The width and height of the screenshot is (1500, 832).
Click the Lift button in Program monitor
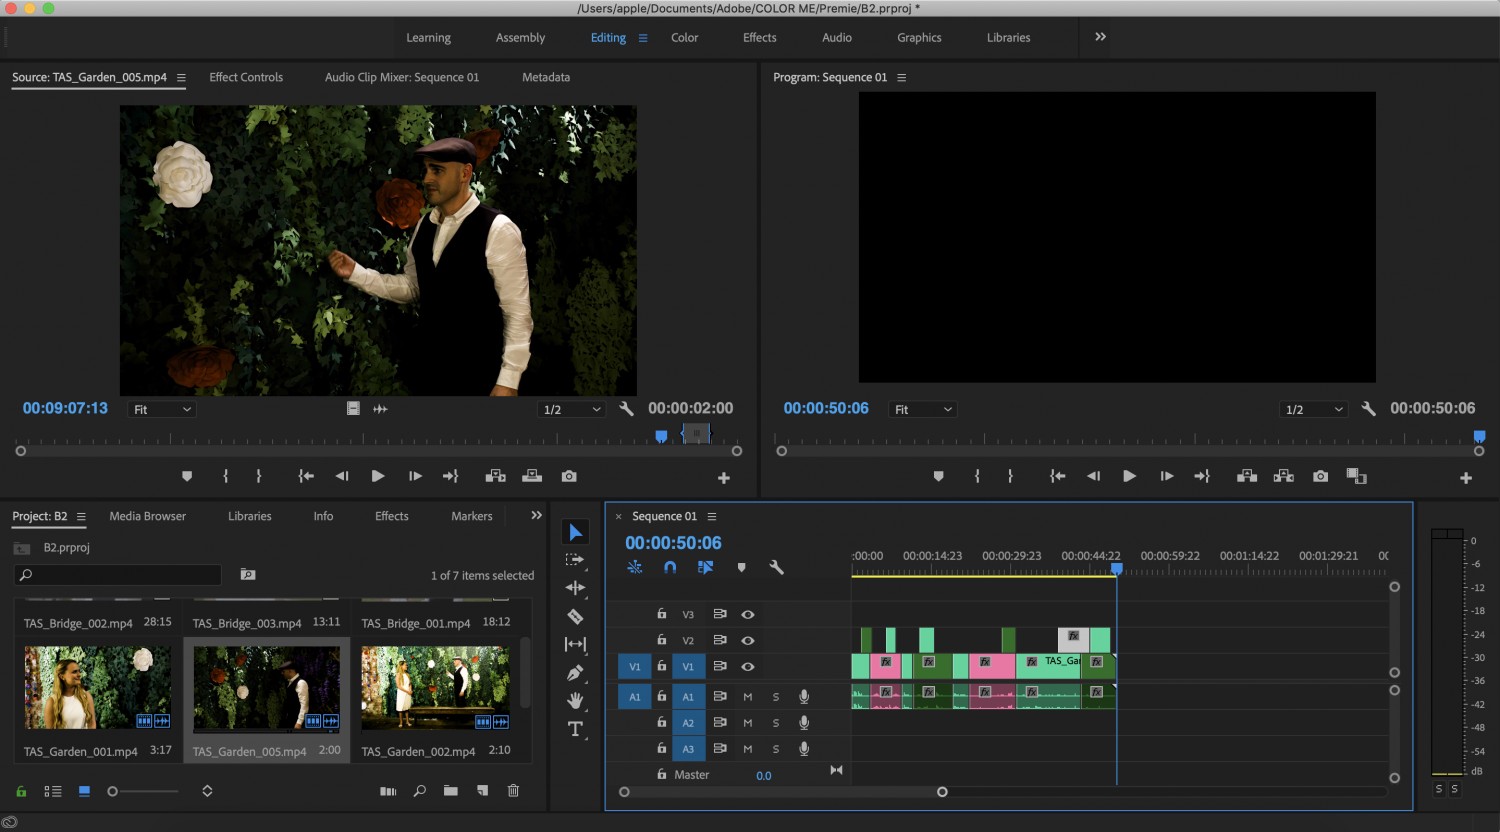point(1247,476)
